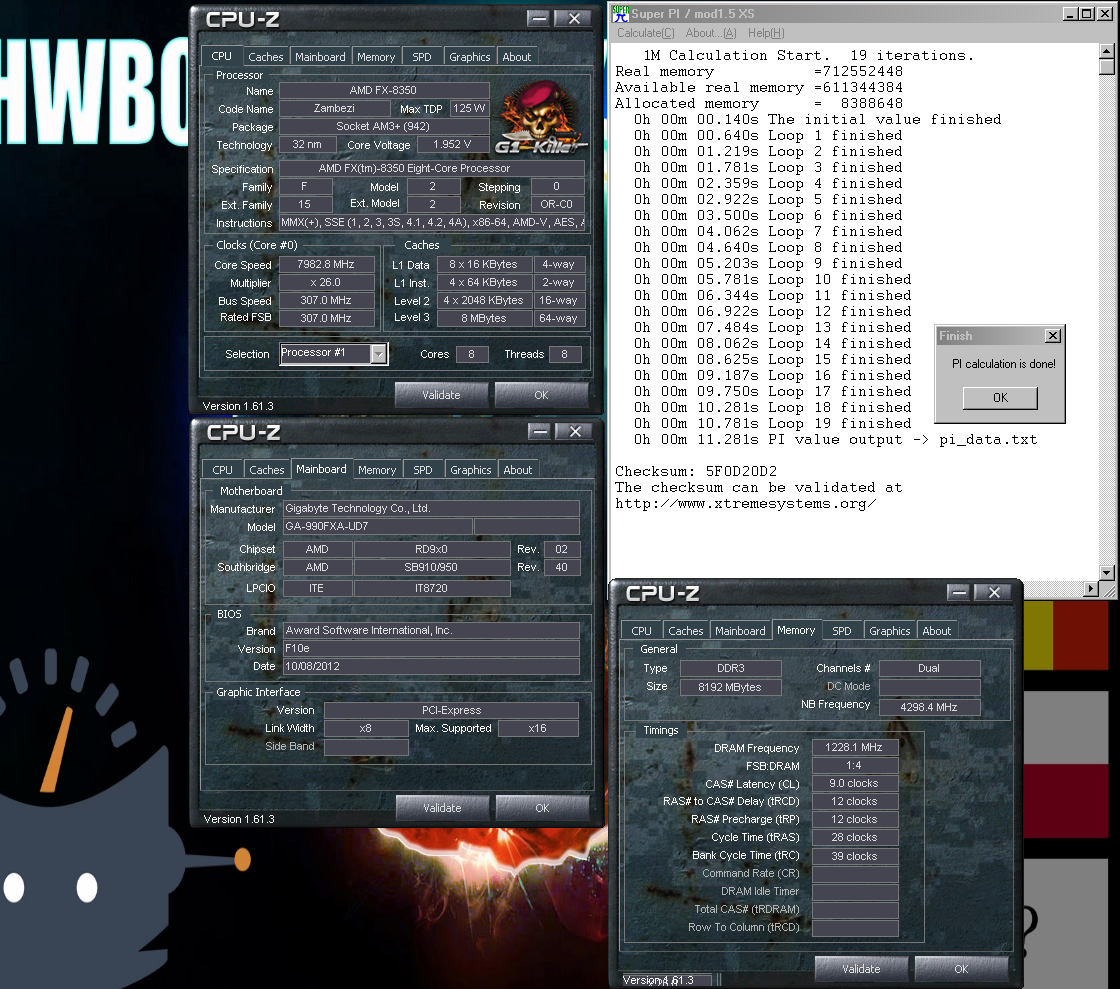Open Graphics tab in the top CPU-Z window

point(469,56)
